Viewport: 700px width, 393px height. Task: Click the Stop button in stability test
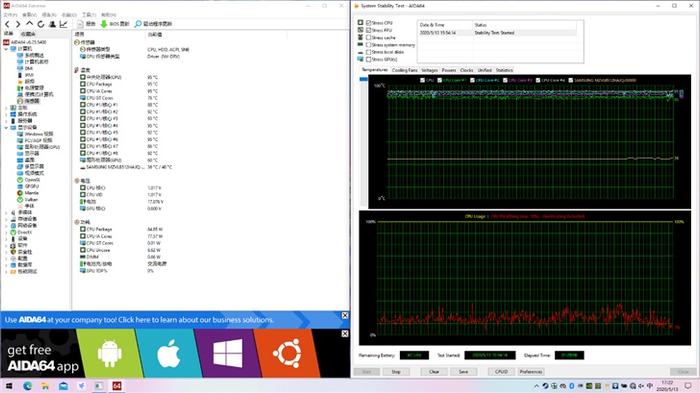(396, 372)
